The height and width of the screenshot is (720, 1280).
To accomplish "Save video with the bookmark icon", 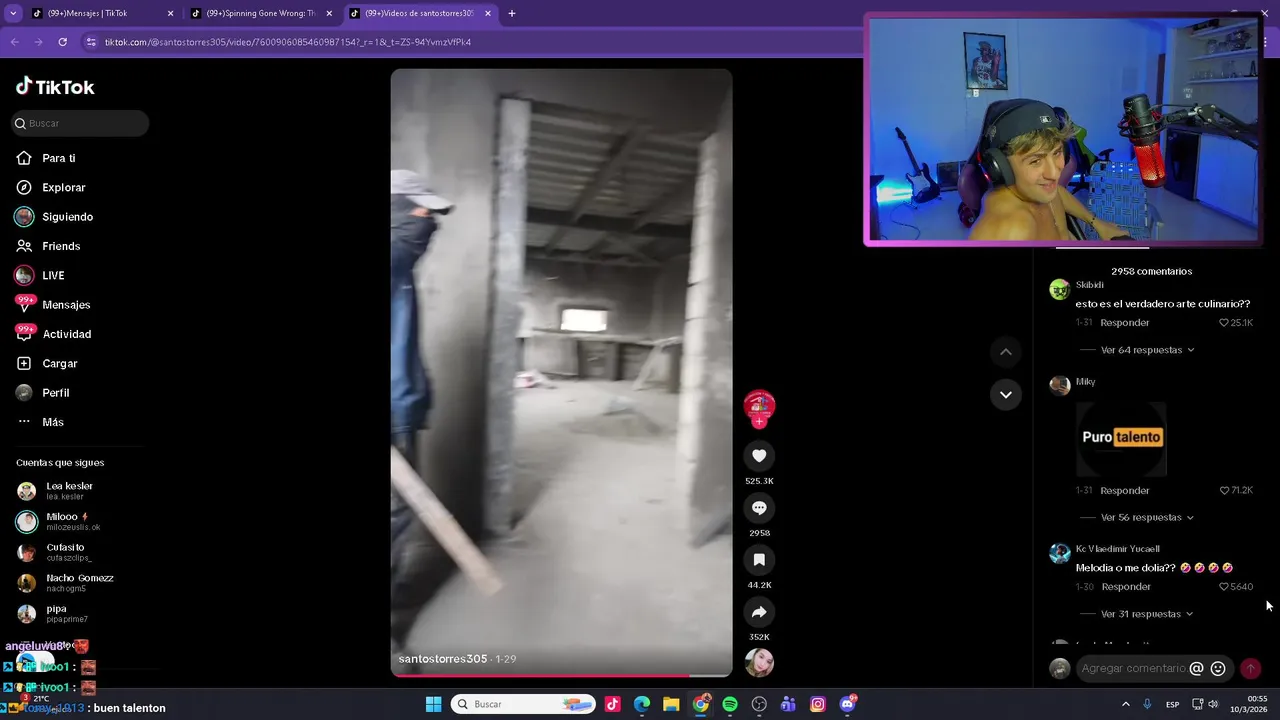I will click(x=759, y=560).
